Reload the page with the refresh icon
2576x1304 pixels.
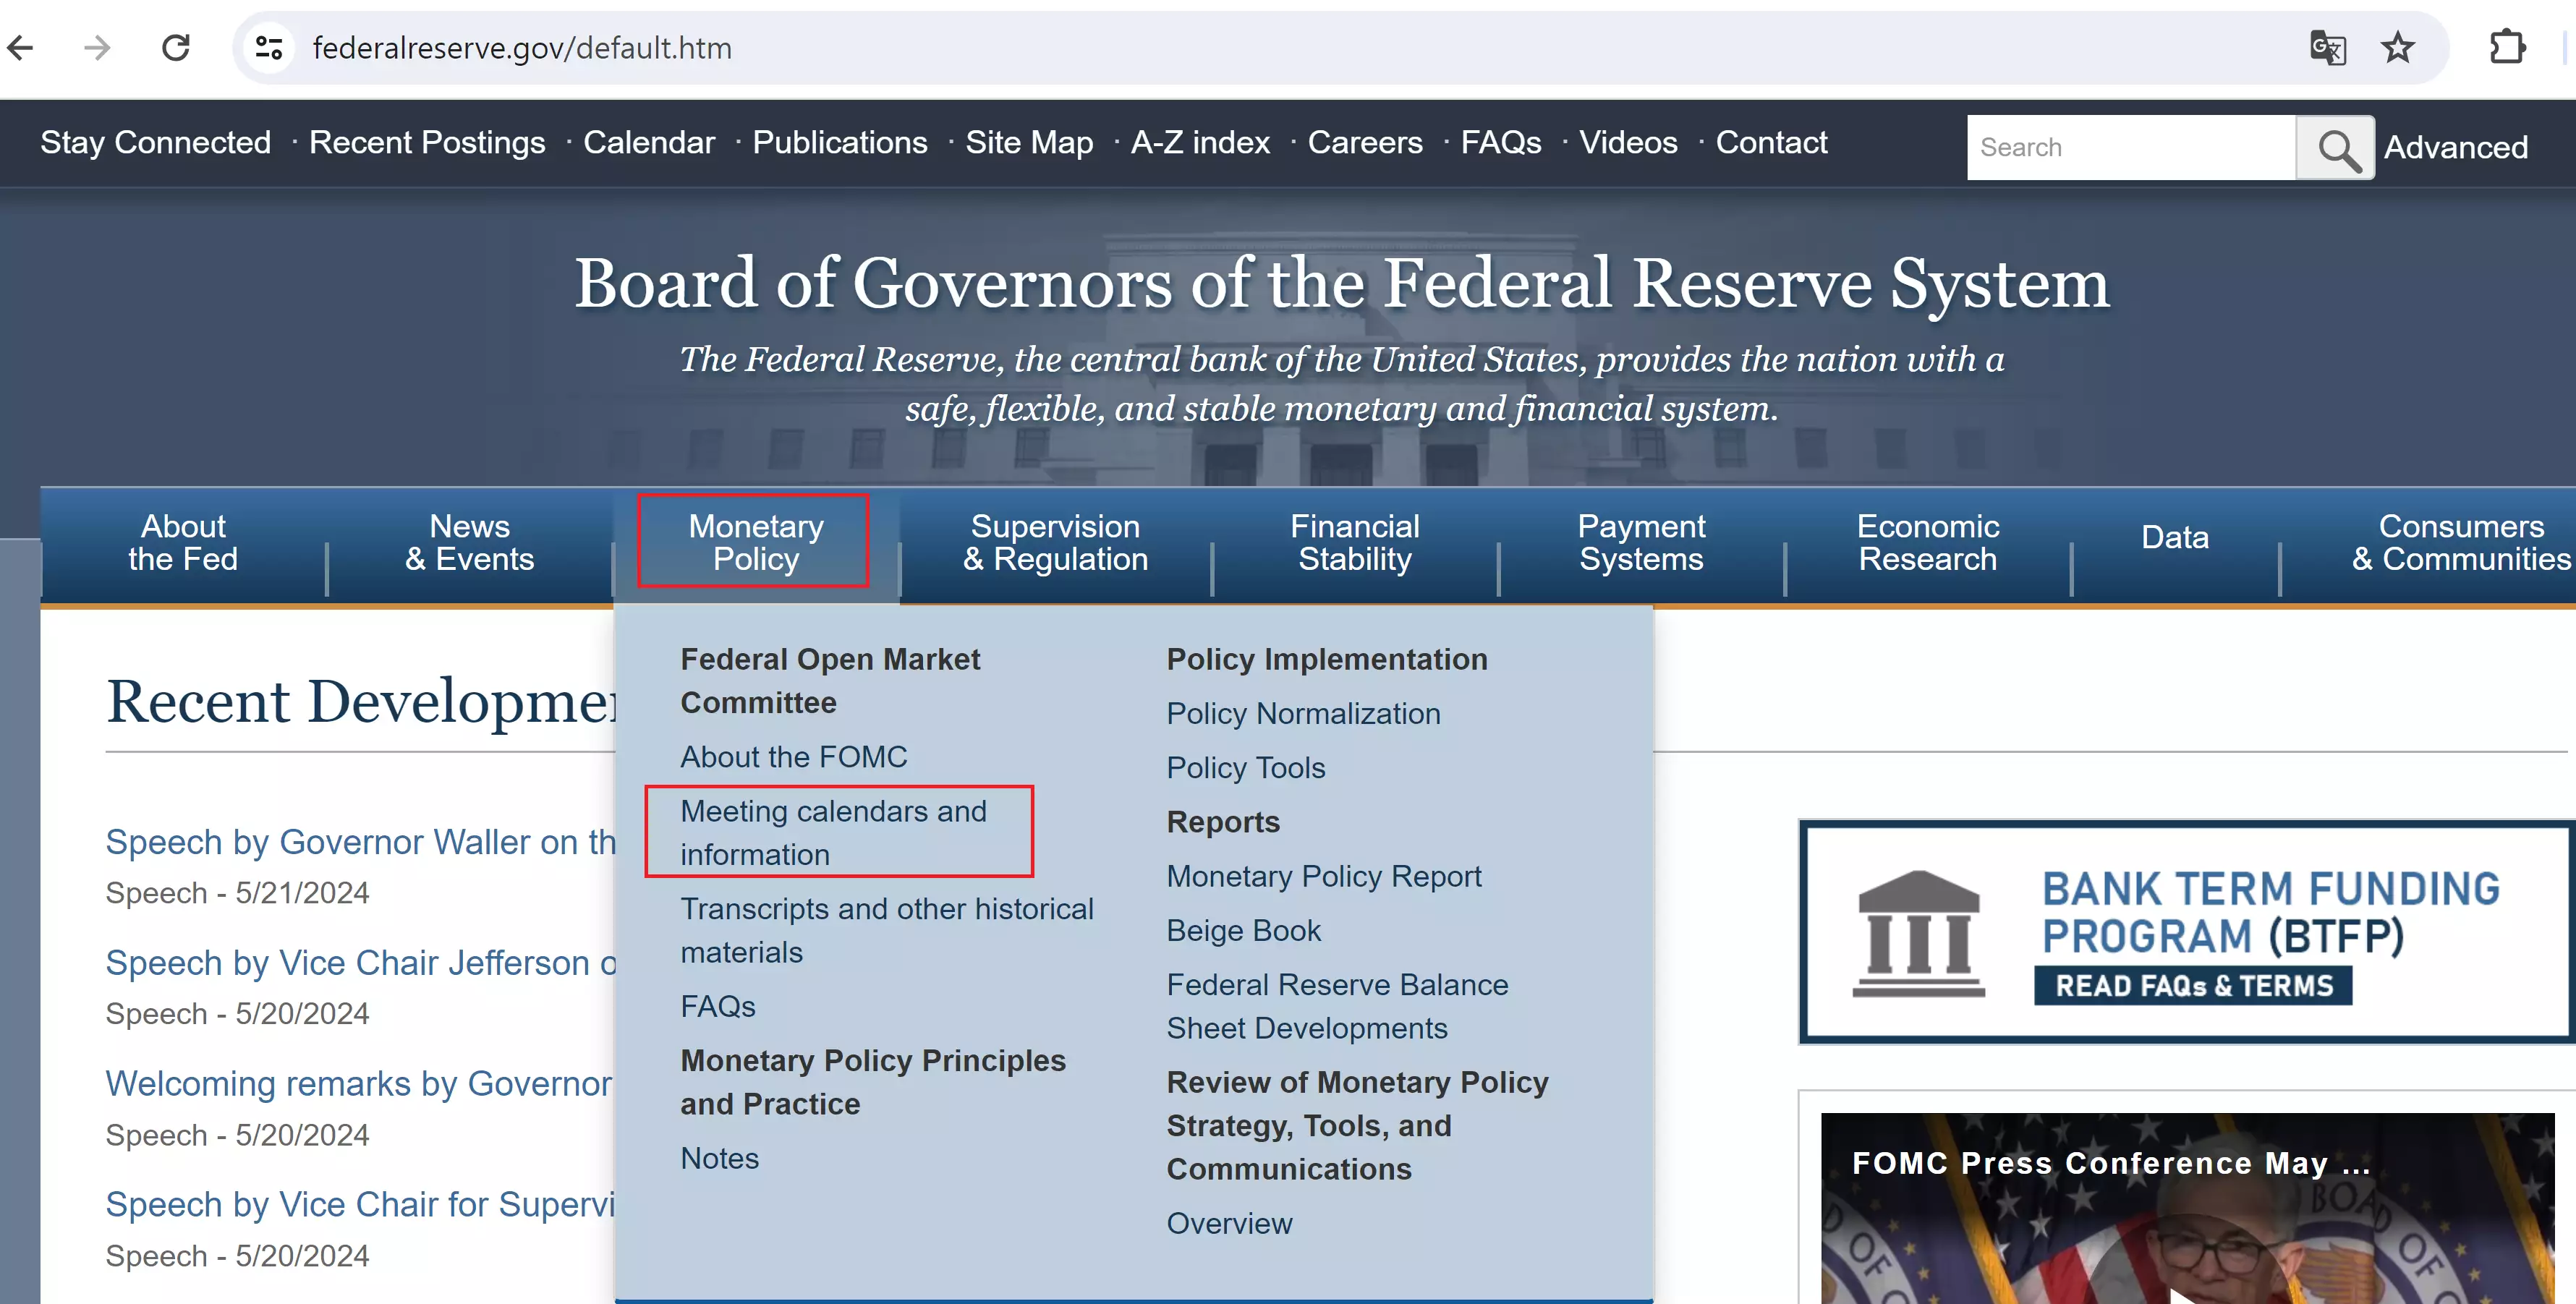pos(176,47)
